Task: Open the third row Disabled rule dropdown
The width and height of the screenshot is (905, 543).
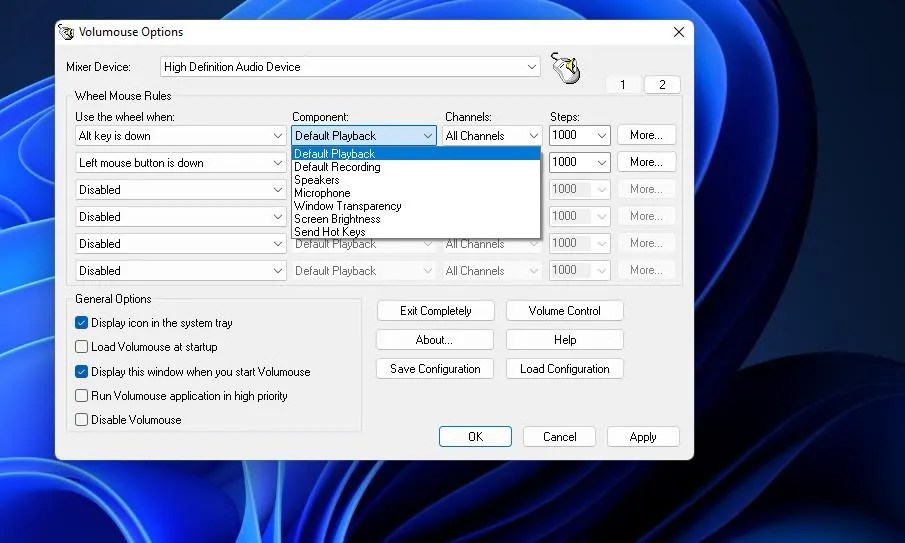Action: tap(181, 190)
